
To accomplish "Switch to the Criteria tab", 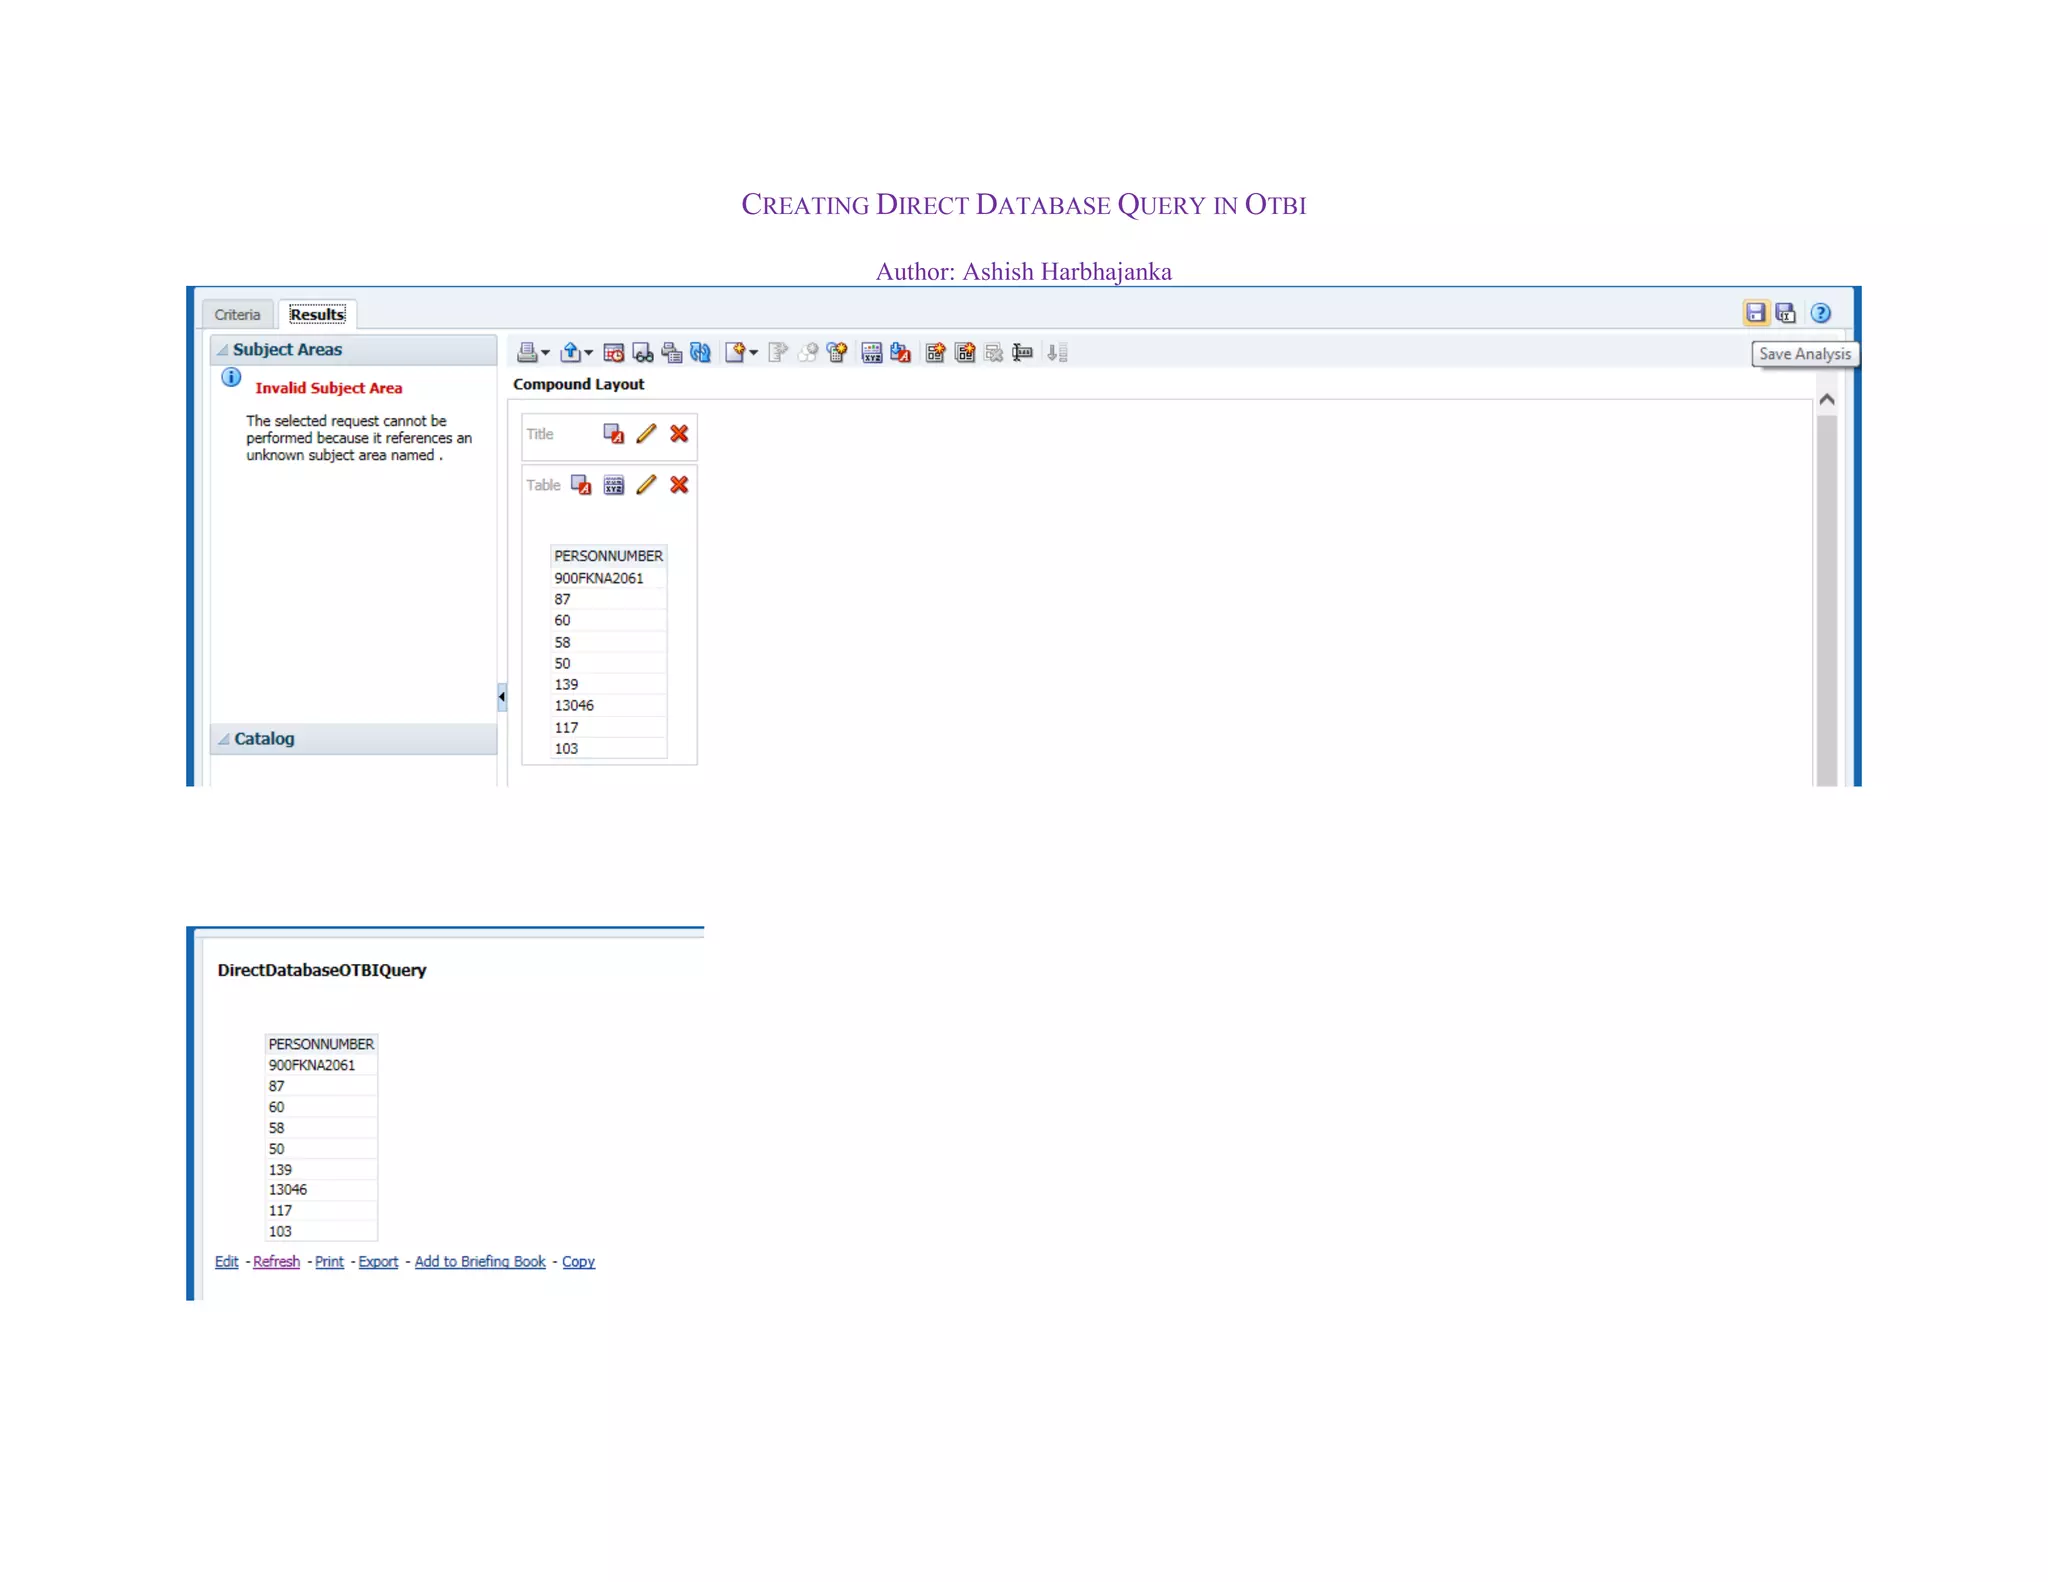I will point(237,314).
